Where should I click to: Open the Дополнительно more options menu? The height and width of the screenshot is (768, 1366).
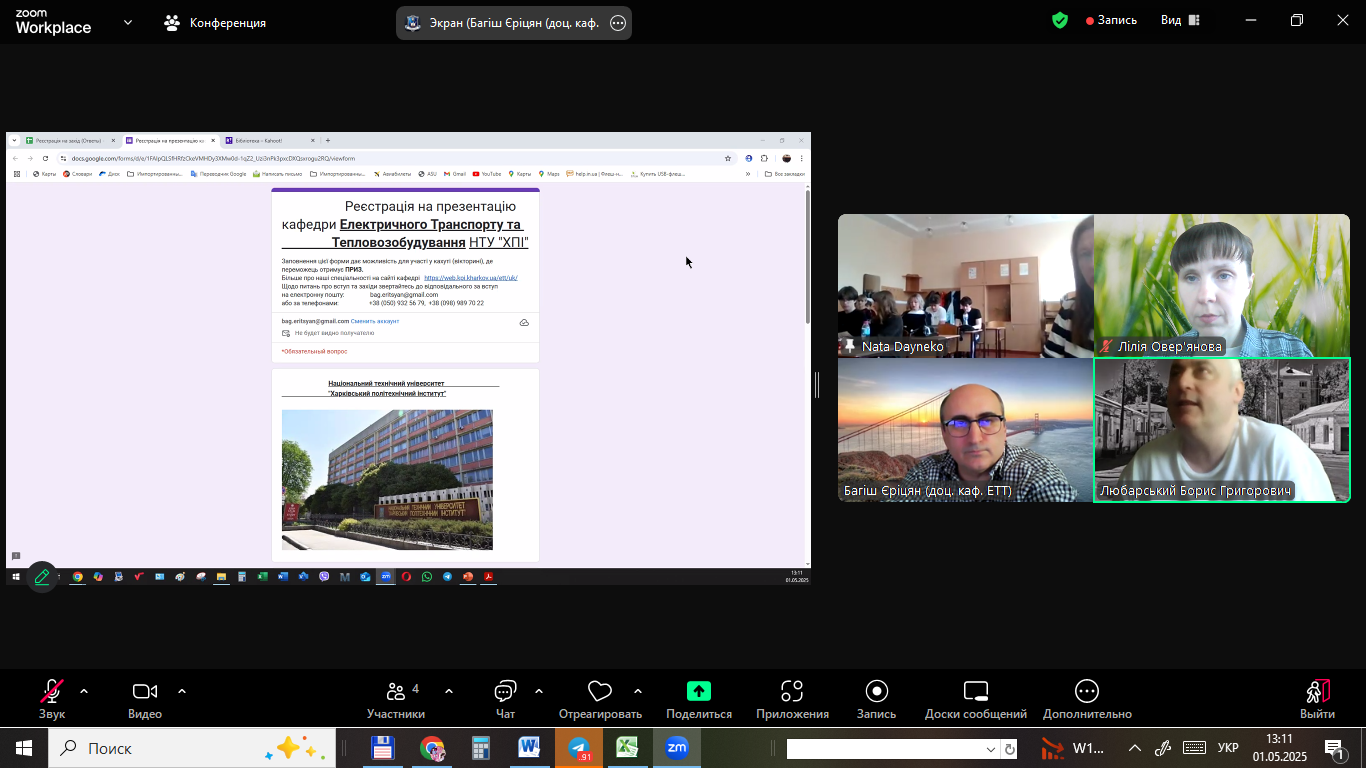pos(1087,692)
